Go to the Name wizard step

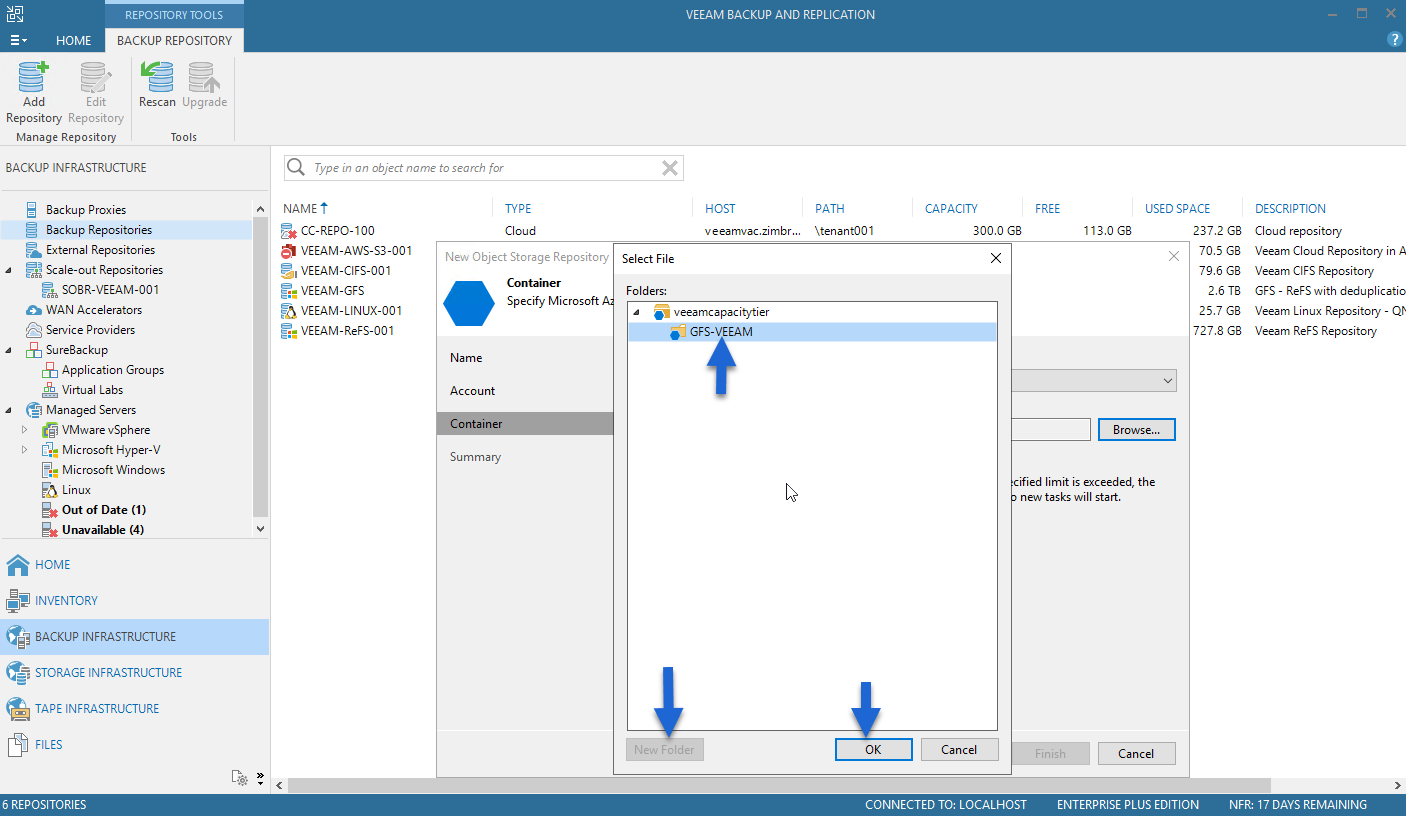(x=466, y=358)
